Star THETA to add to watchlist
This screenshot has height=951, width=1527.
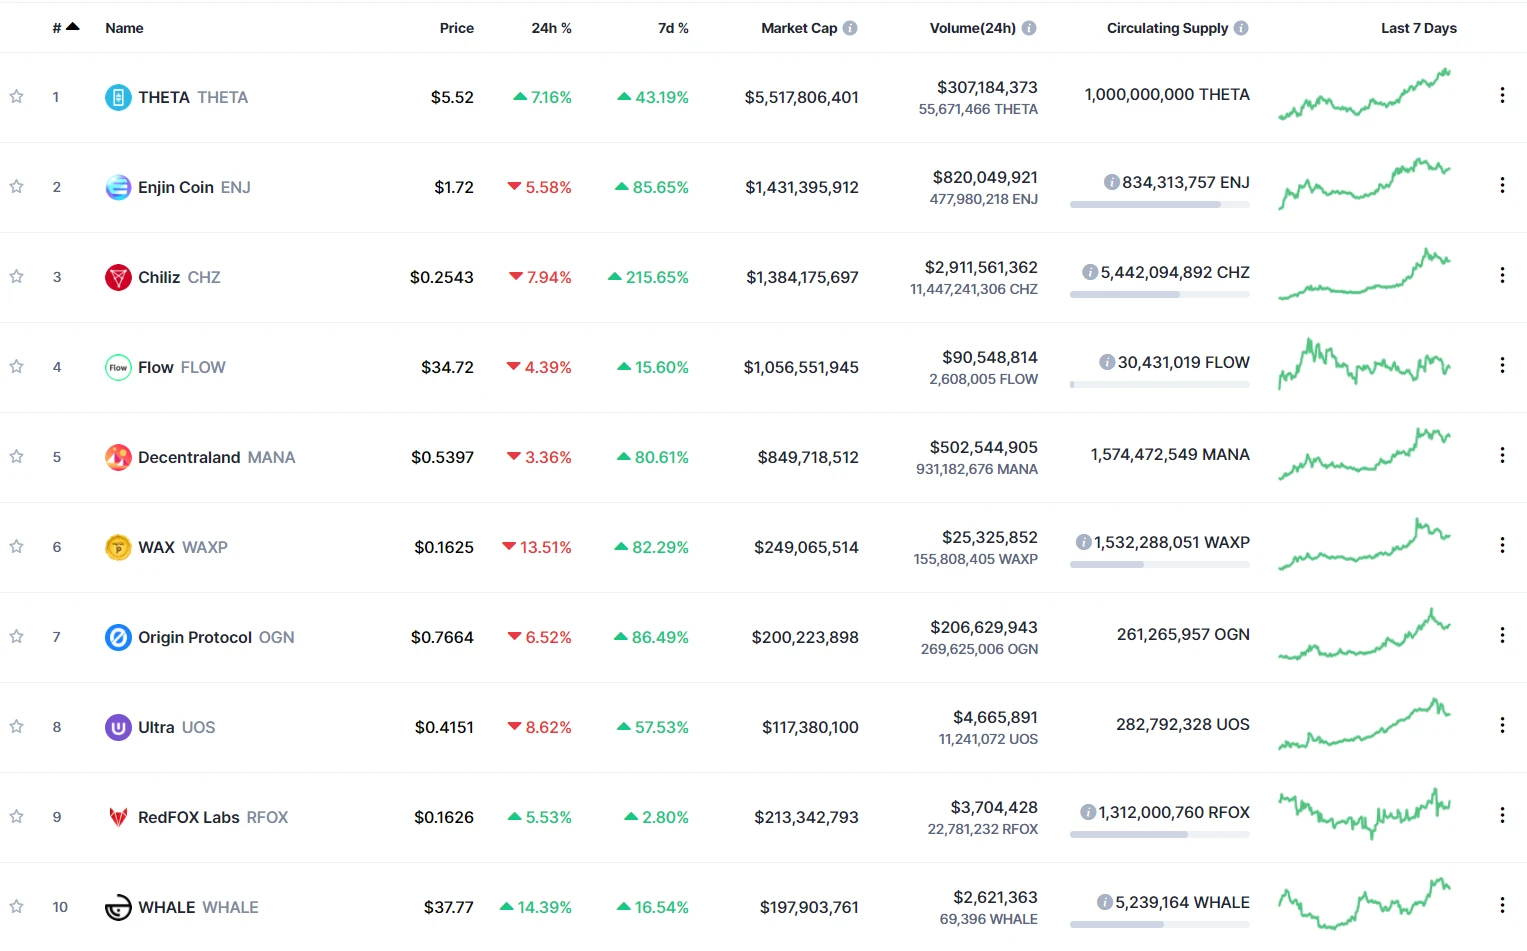[17, 97]
